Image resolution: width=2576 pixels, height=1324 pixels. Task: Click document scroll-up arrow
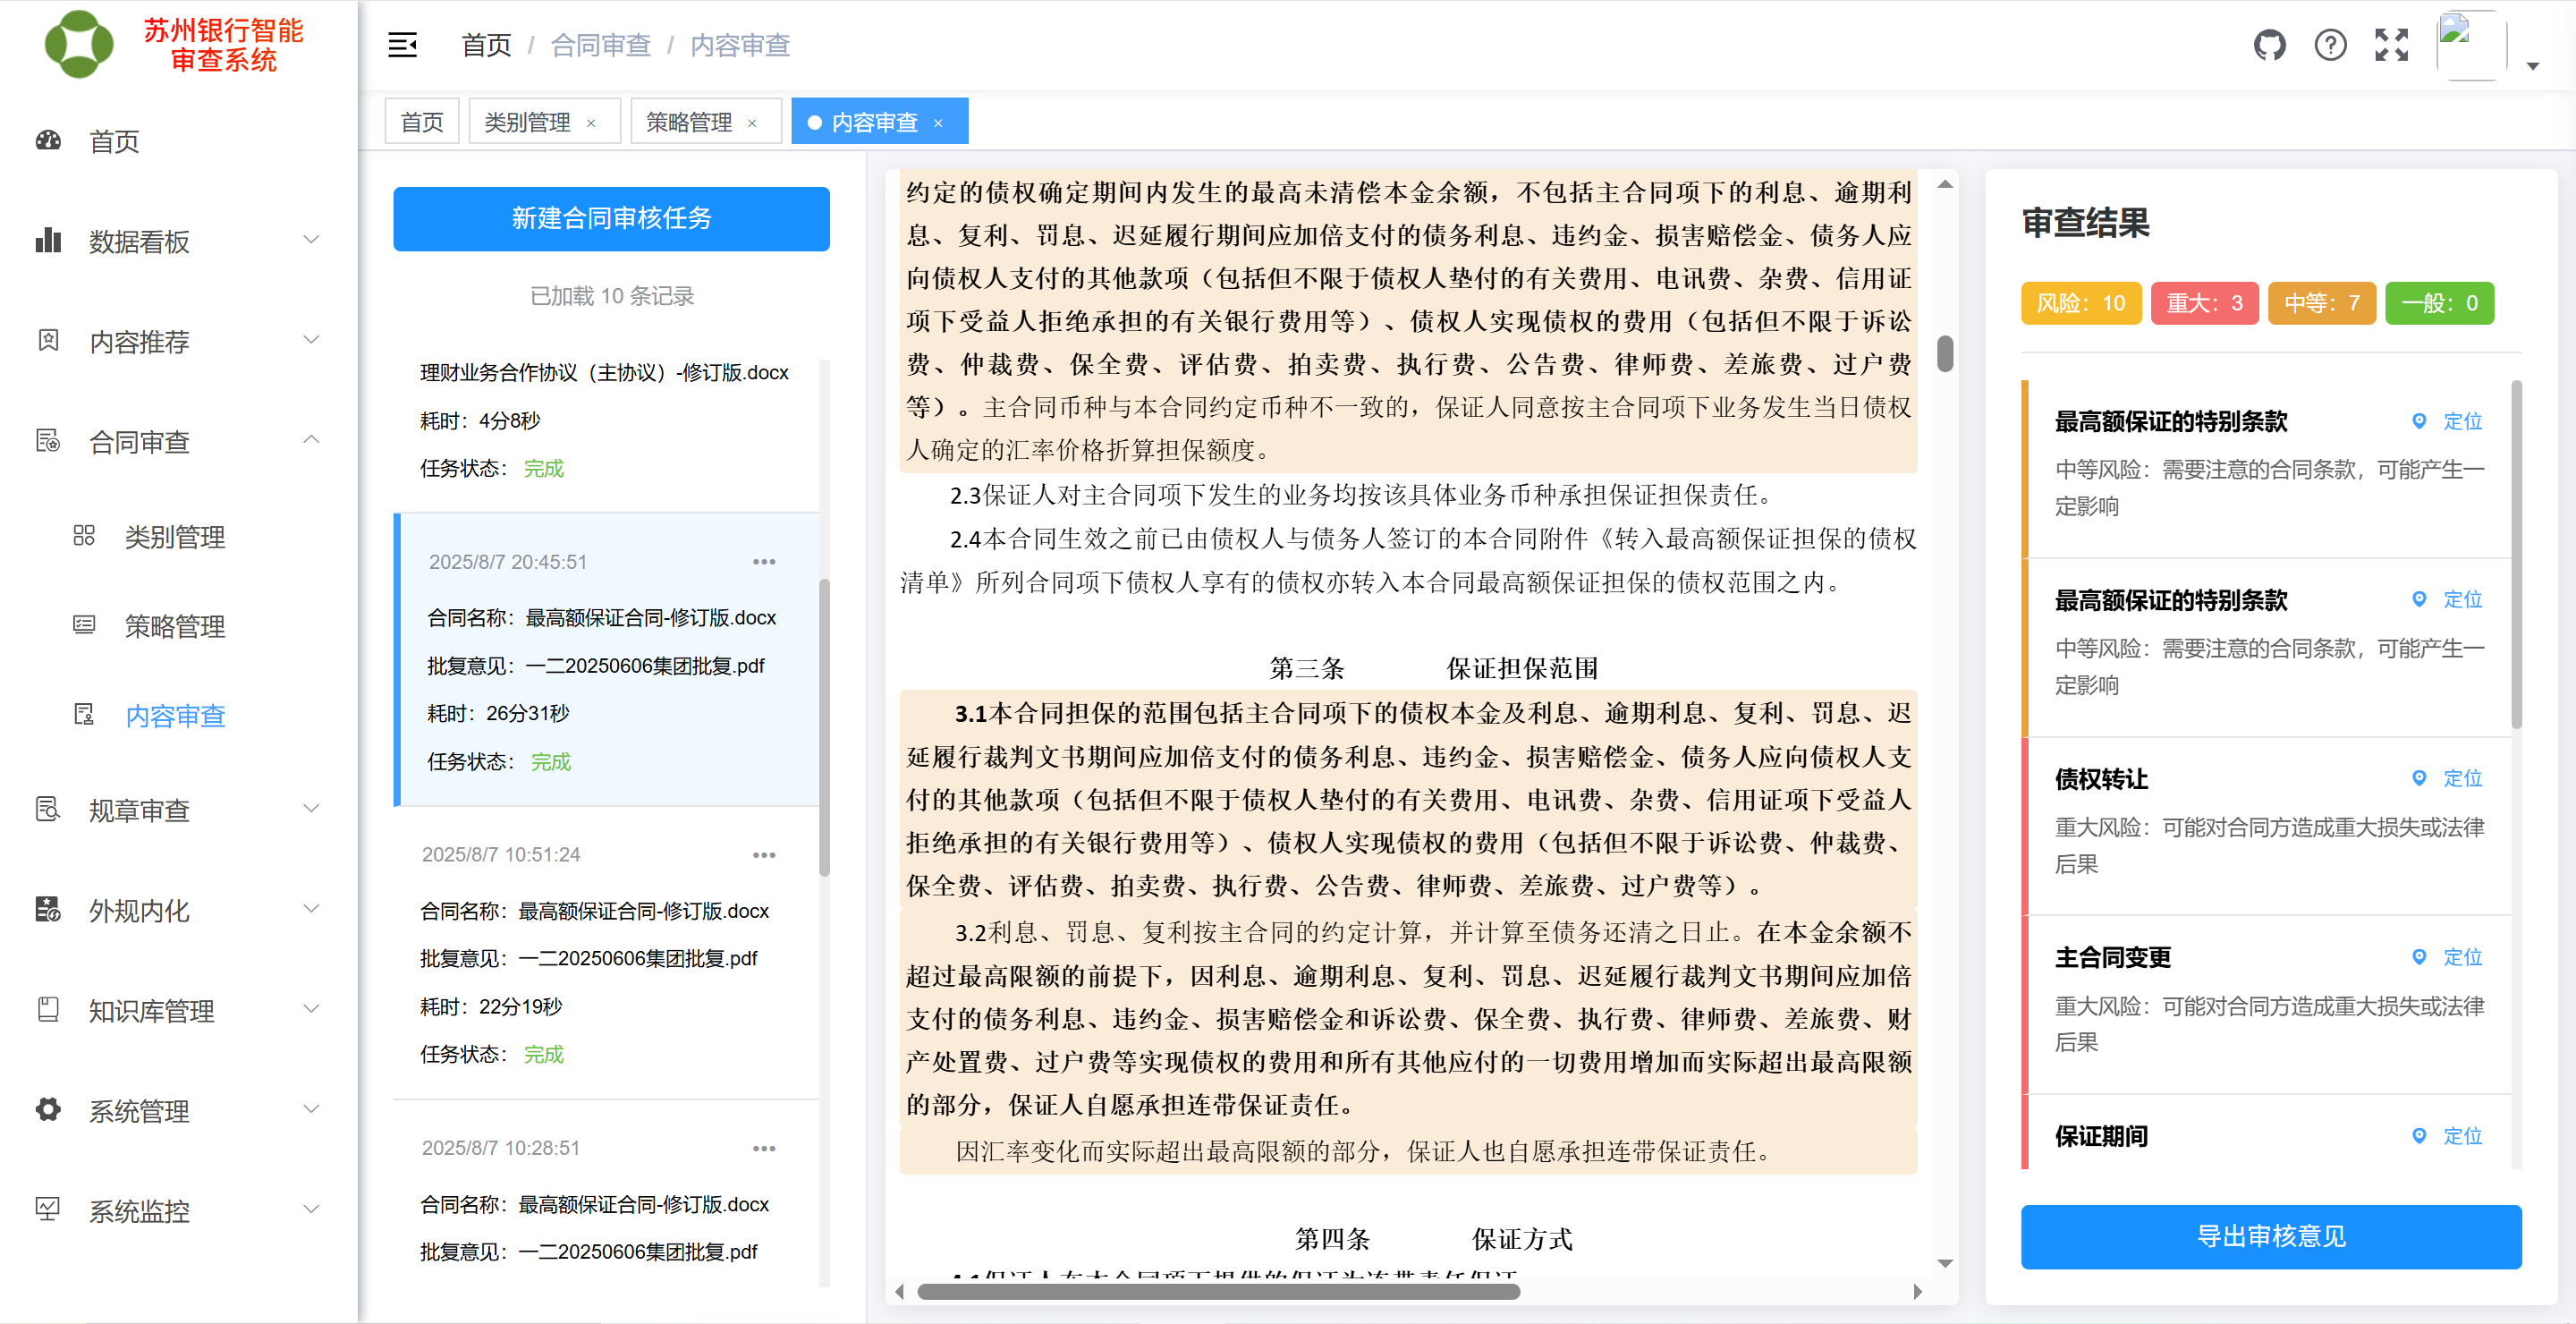(x=1945, y=184)
